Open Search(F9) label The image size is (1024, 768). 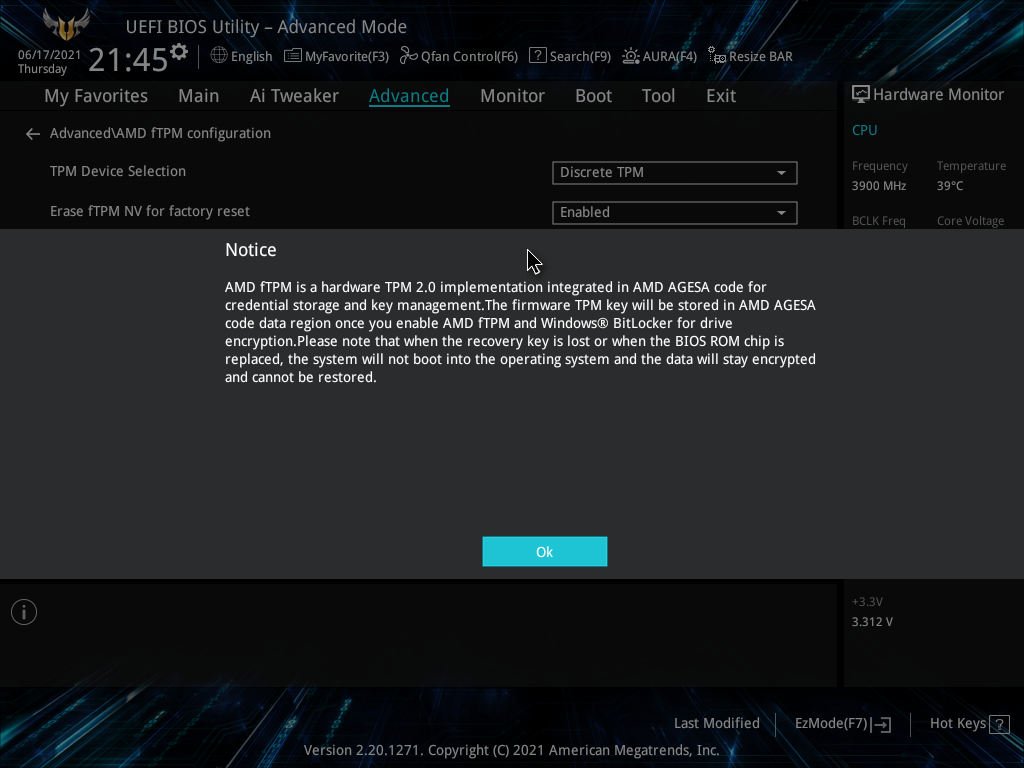click(x=580, y=57)
